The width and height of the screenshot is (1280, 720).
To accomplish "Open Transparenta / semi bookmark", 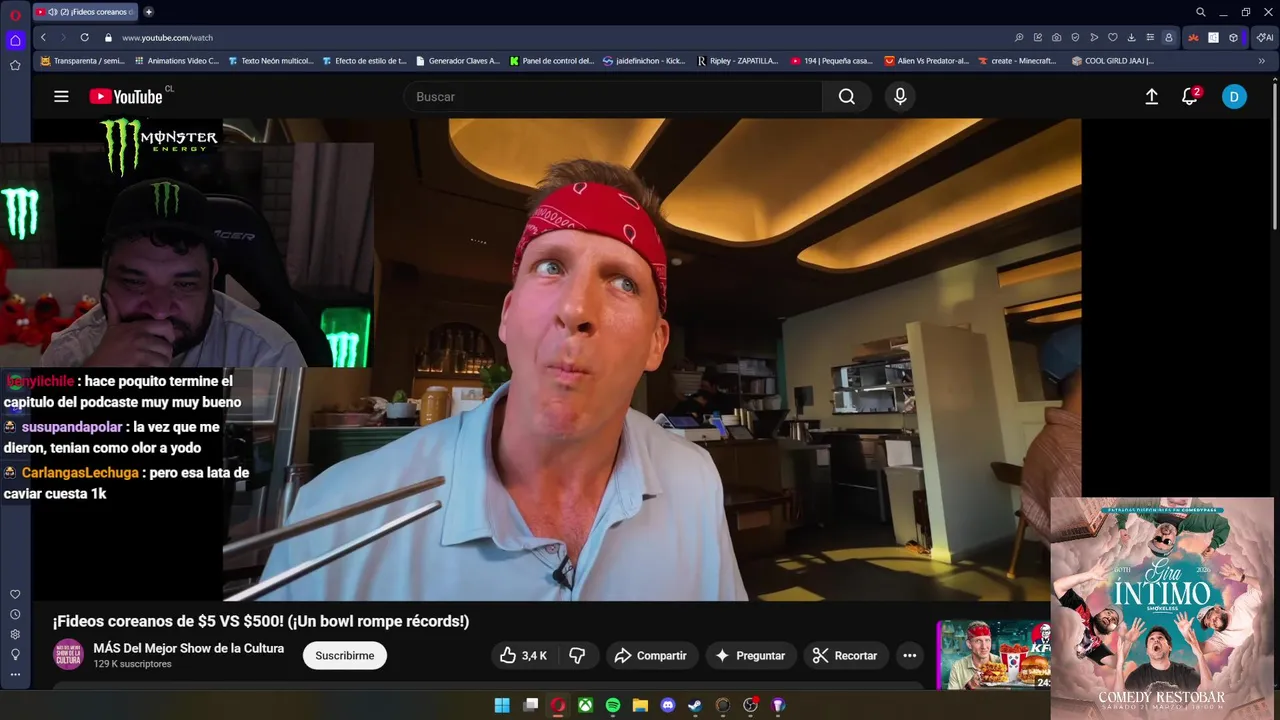I will pyautogui.click(x=82, y=61).
